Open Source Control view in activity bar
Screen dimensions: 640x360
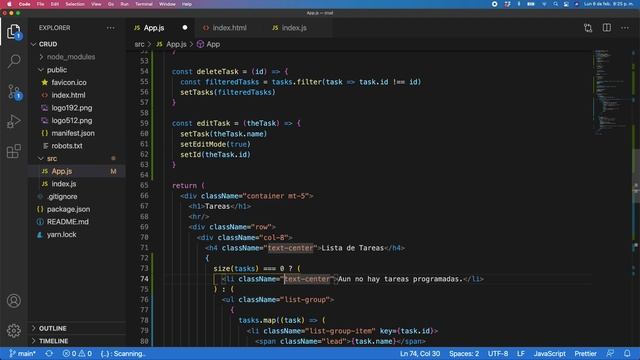click(14, 92)
